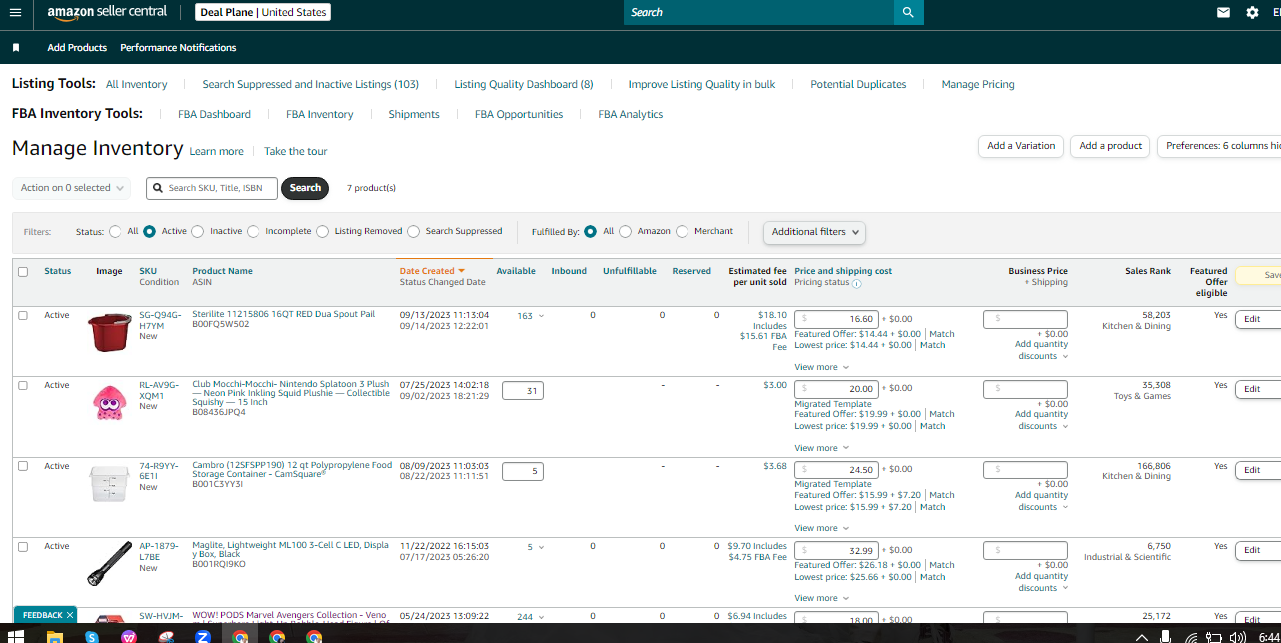Viewport: 1281px width, 643px height.
Task: Open Listing Quality Dashboard (8)
Action: (524, 84)
